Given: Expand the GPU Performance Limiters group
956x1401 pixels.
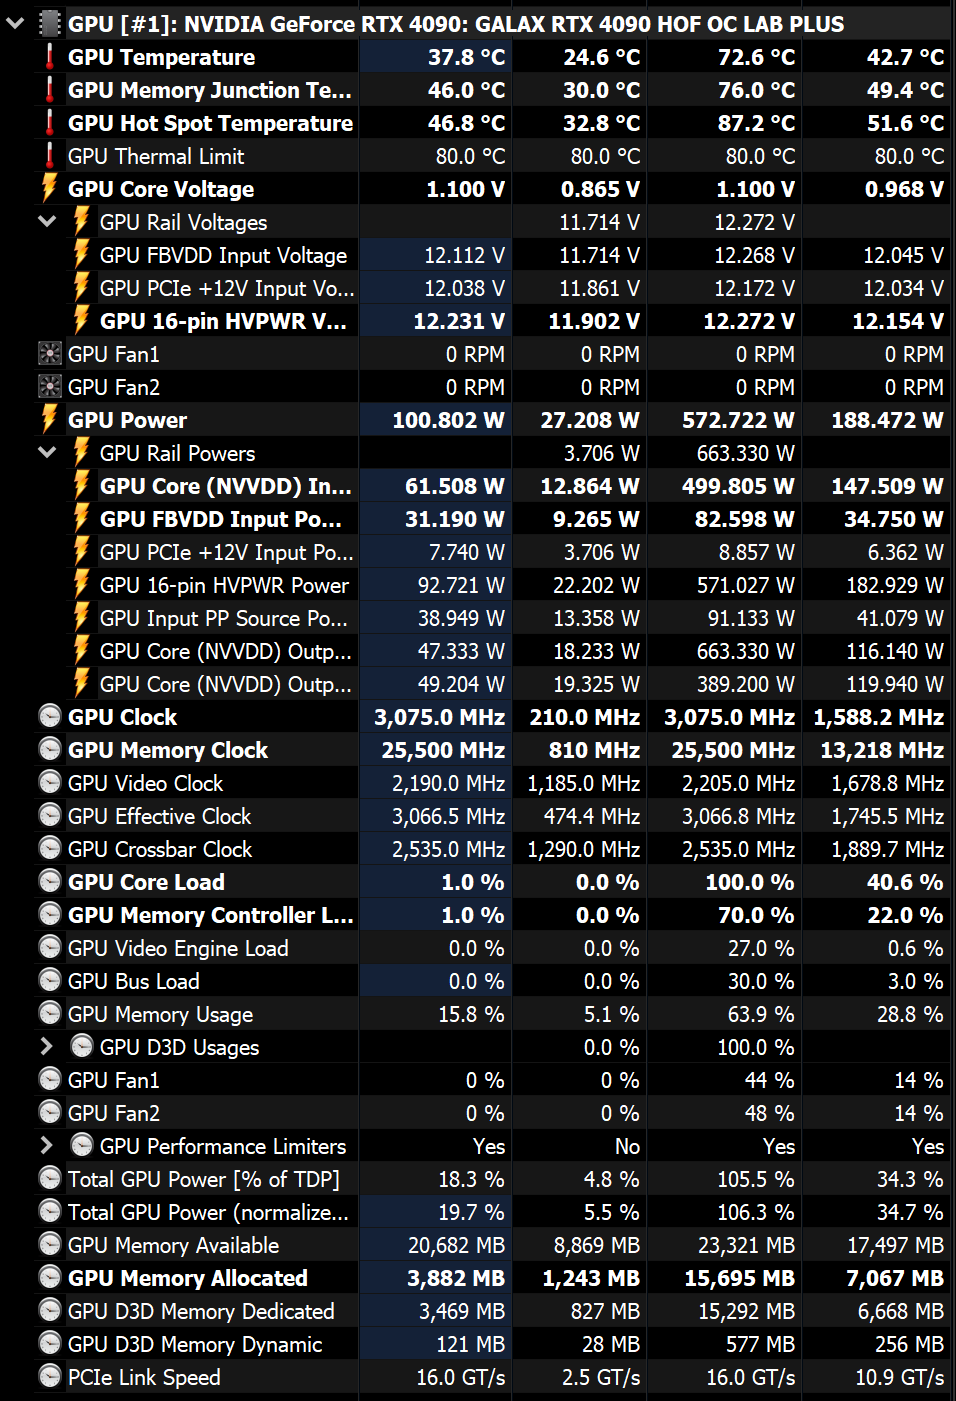Looking at the screenshot, I should pos(47,1145).
